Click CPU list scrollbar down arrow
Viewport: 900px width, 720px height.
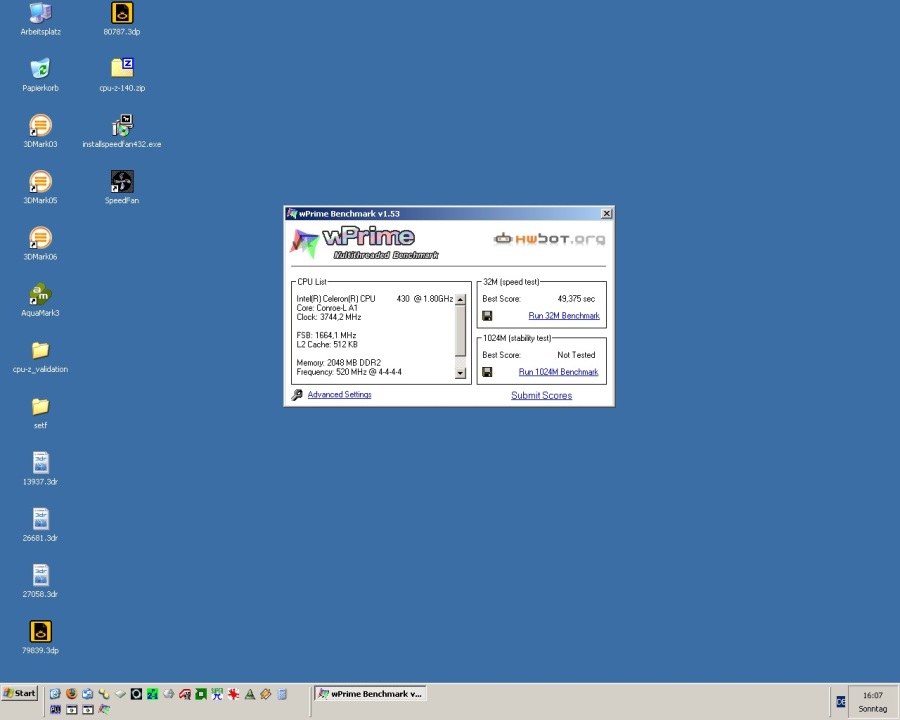pos(460,373)
